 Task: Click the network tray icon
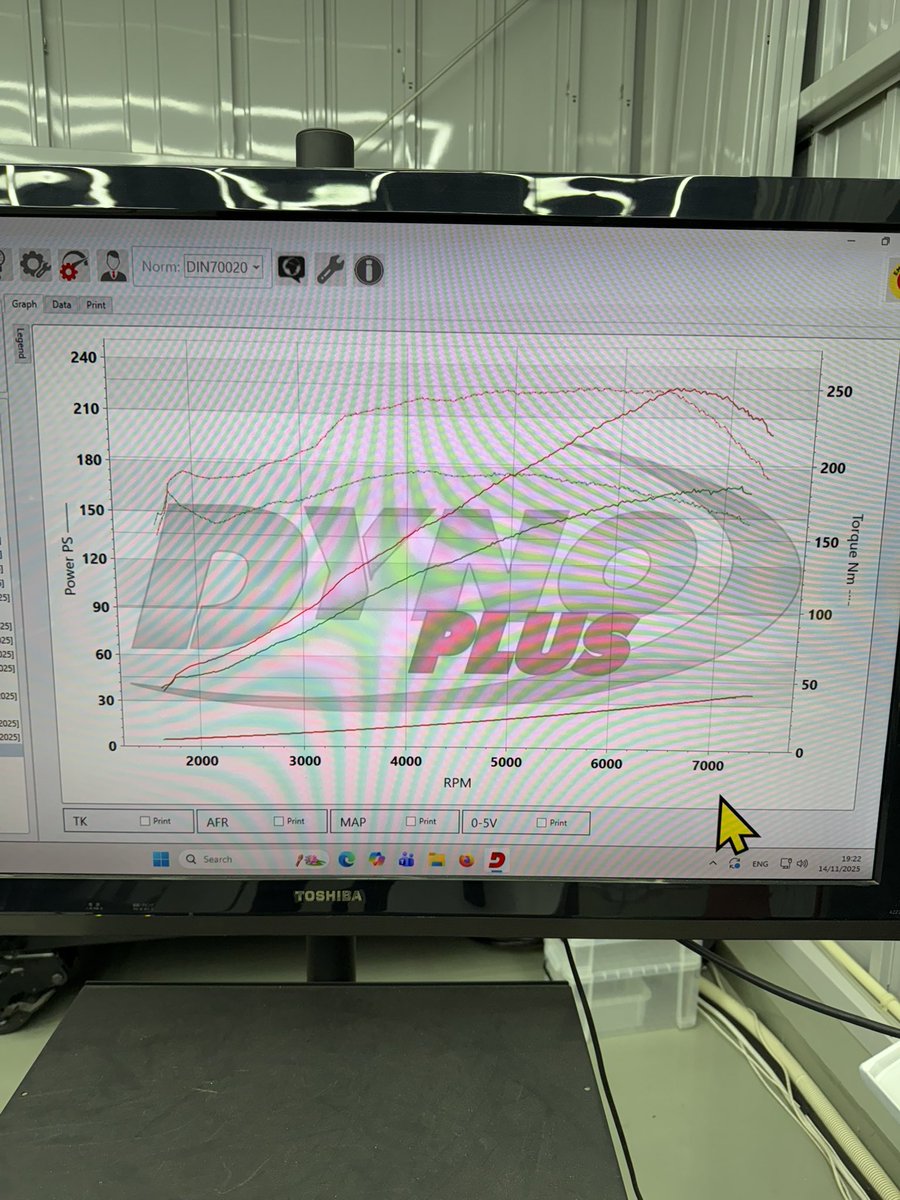pyautogui.click(x=786, y=863)
